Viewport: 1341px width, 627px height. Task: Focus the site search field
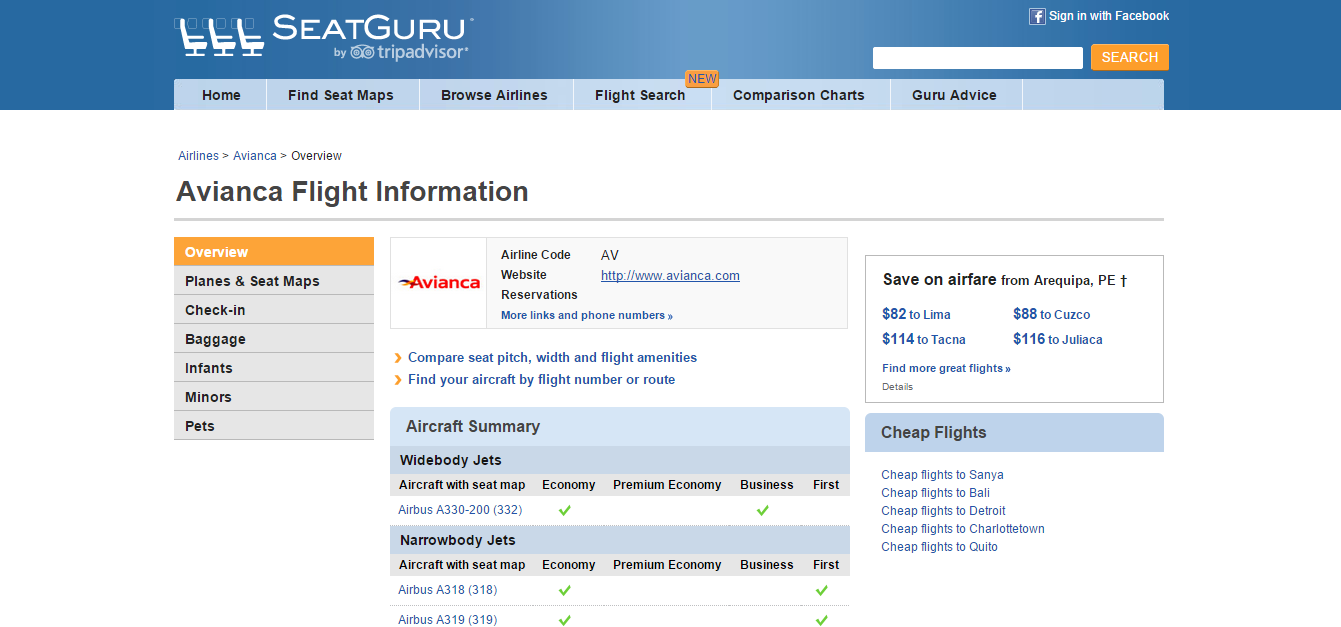point(978,58)
